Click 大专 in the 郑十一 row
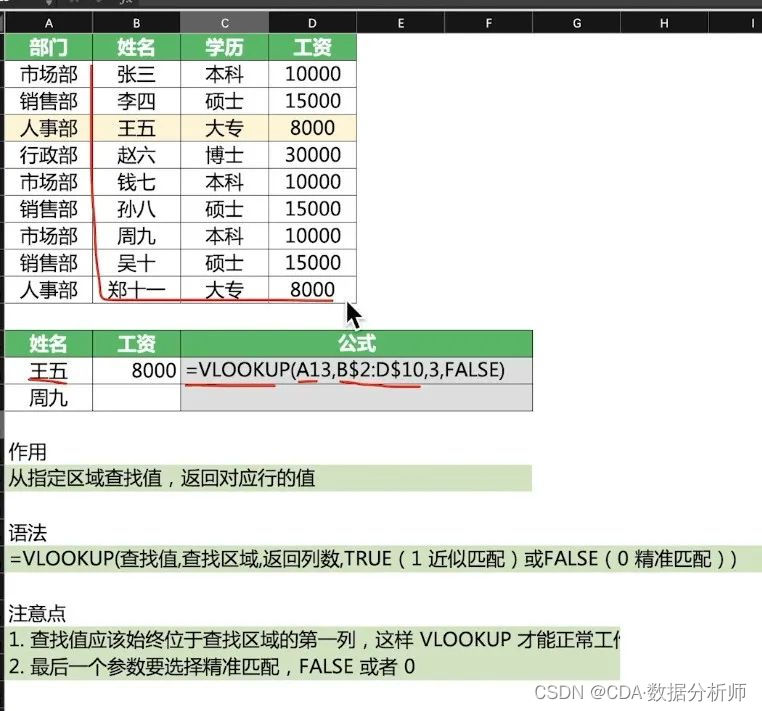The width and height of the screenshot is (762, 711). click(225, 290)
